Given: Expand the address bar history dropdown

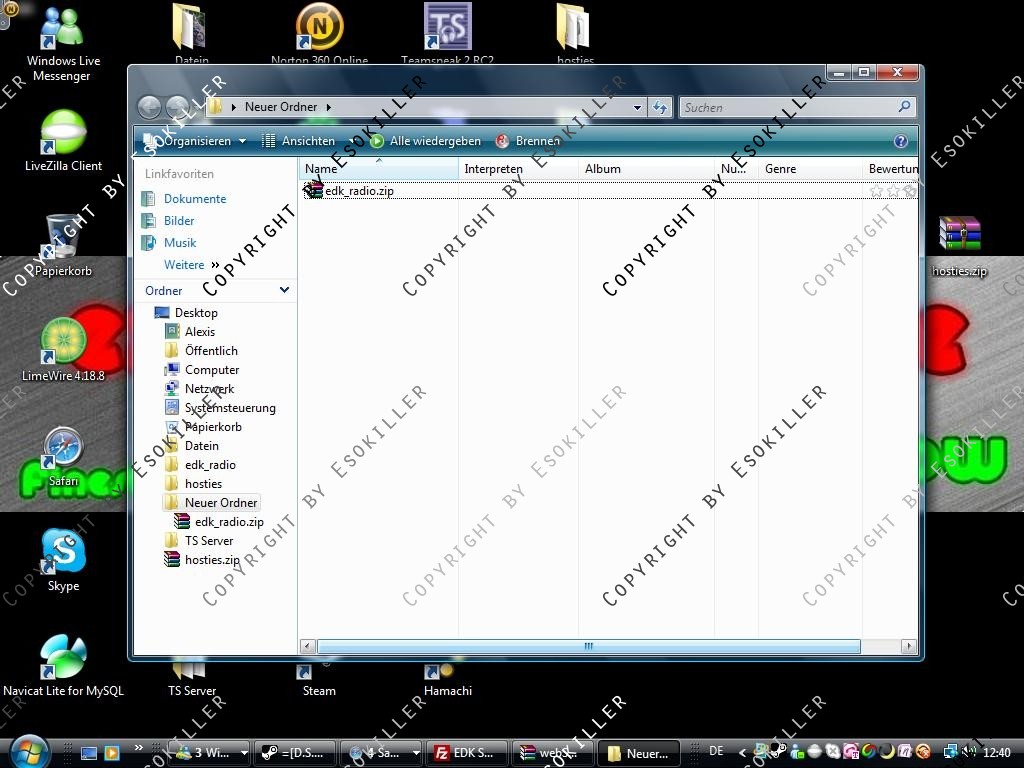Looking at the screenshot, I should click(x=637, y=107).
